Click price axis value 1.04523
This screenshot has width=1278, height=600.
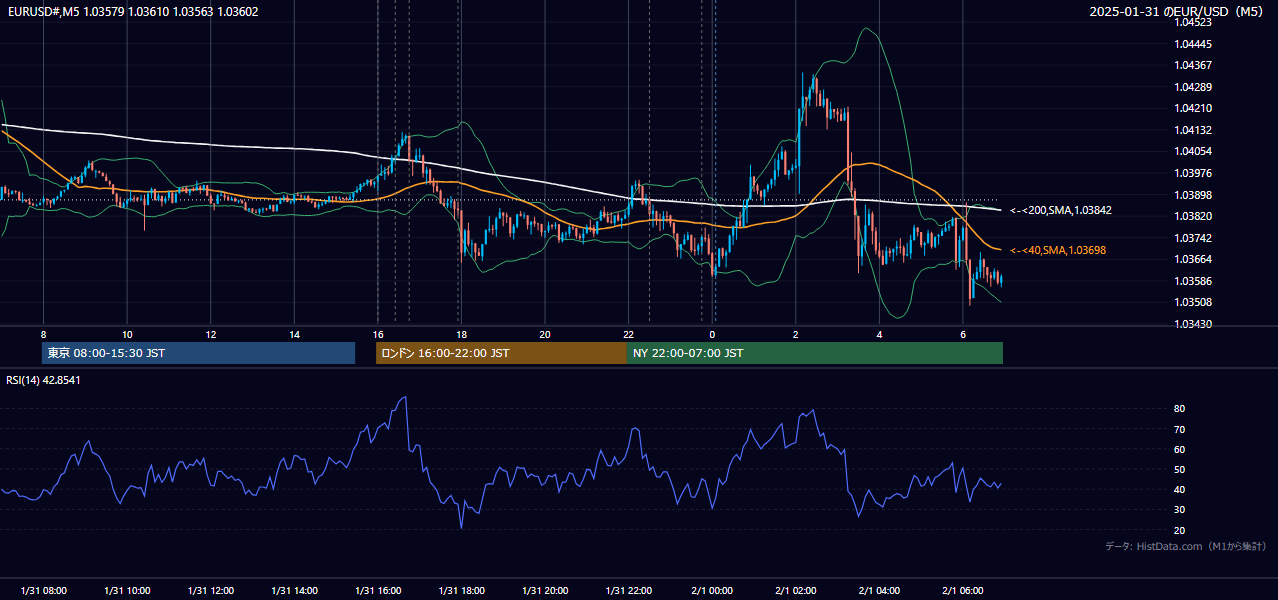click(x=1193, y=22)
